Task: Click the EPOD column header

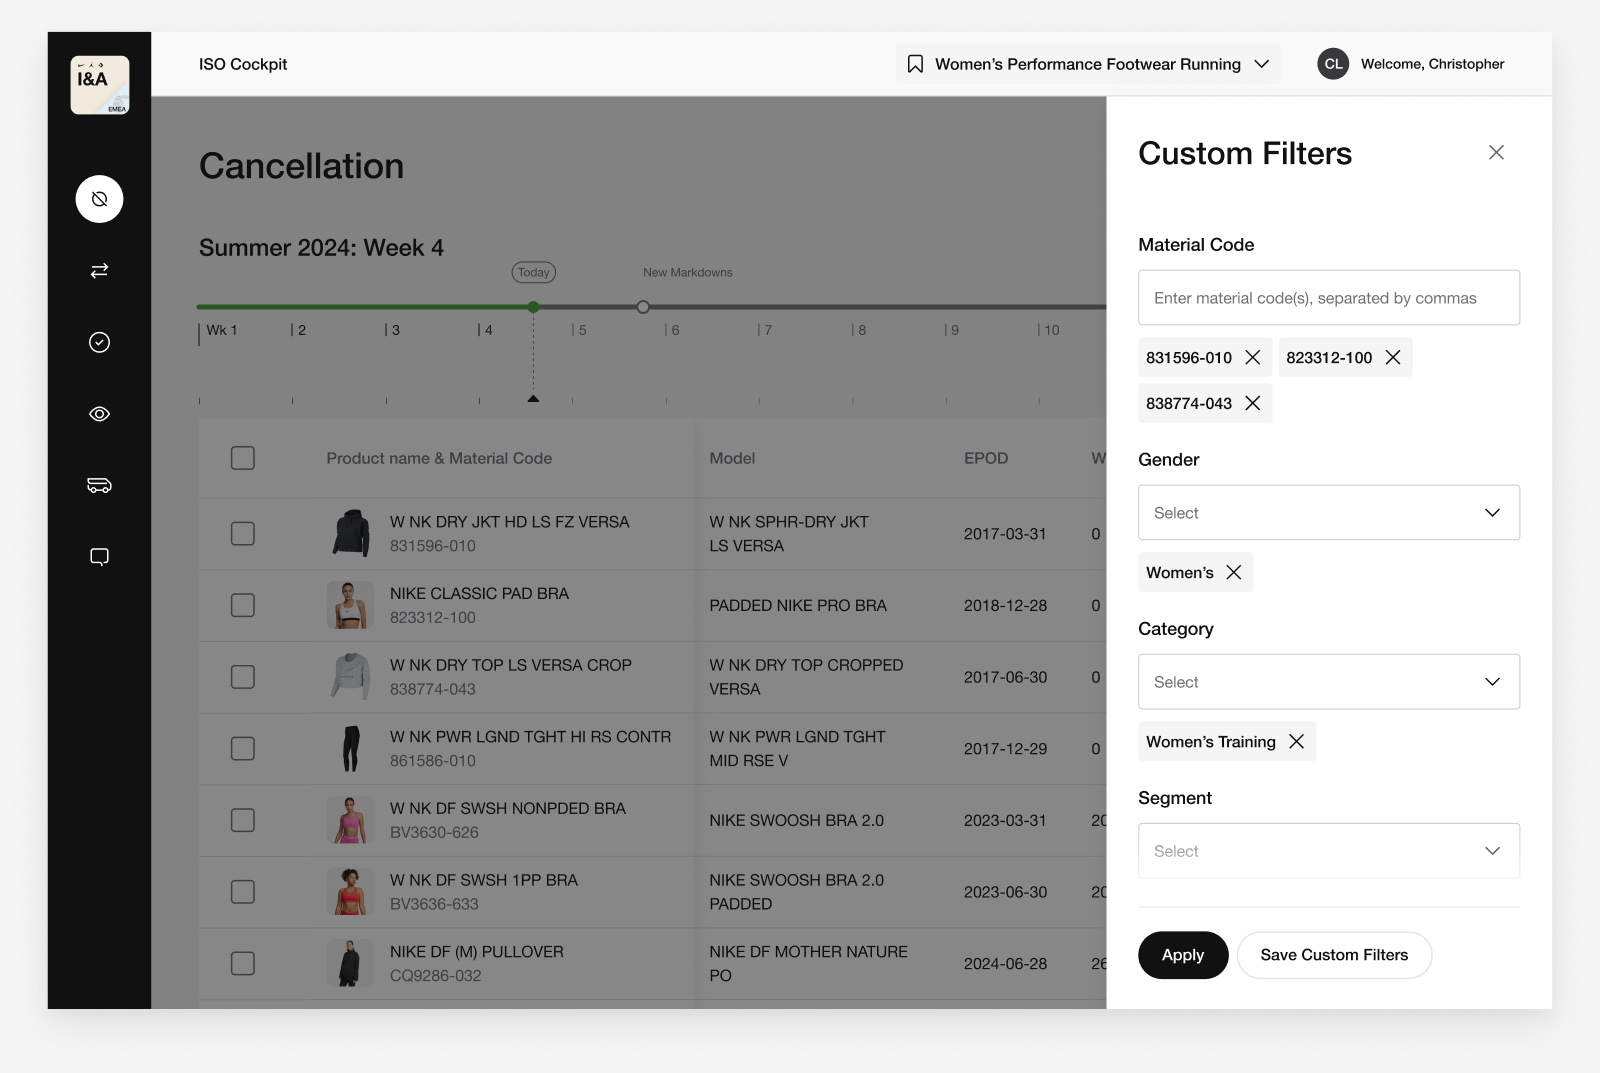Action: pos(986,458)
